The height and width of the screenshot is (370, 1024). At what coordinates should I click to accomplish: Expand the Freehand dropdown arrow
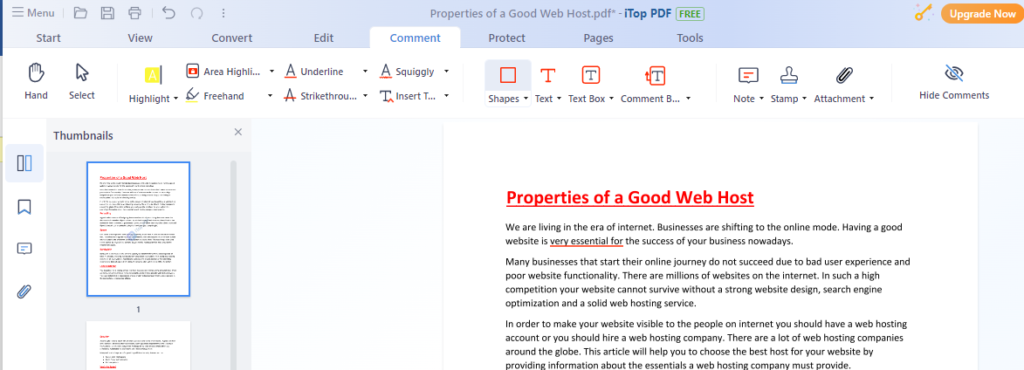269,96
